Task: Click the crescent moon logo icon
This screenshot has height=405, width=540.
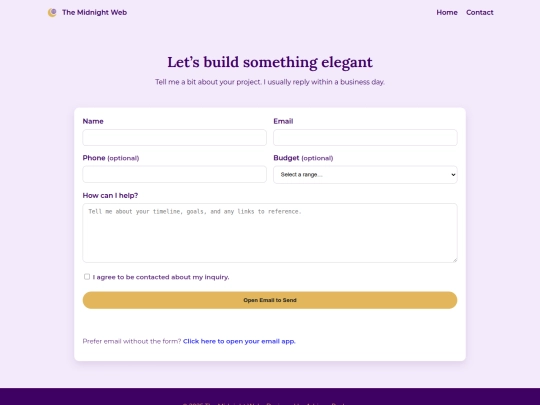Action: (52, 13)
